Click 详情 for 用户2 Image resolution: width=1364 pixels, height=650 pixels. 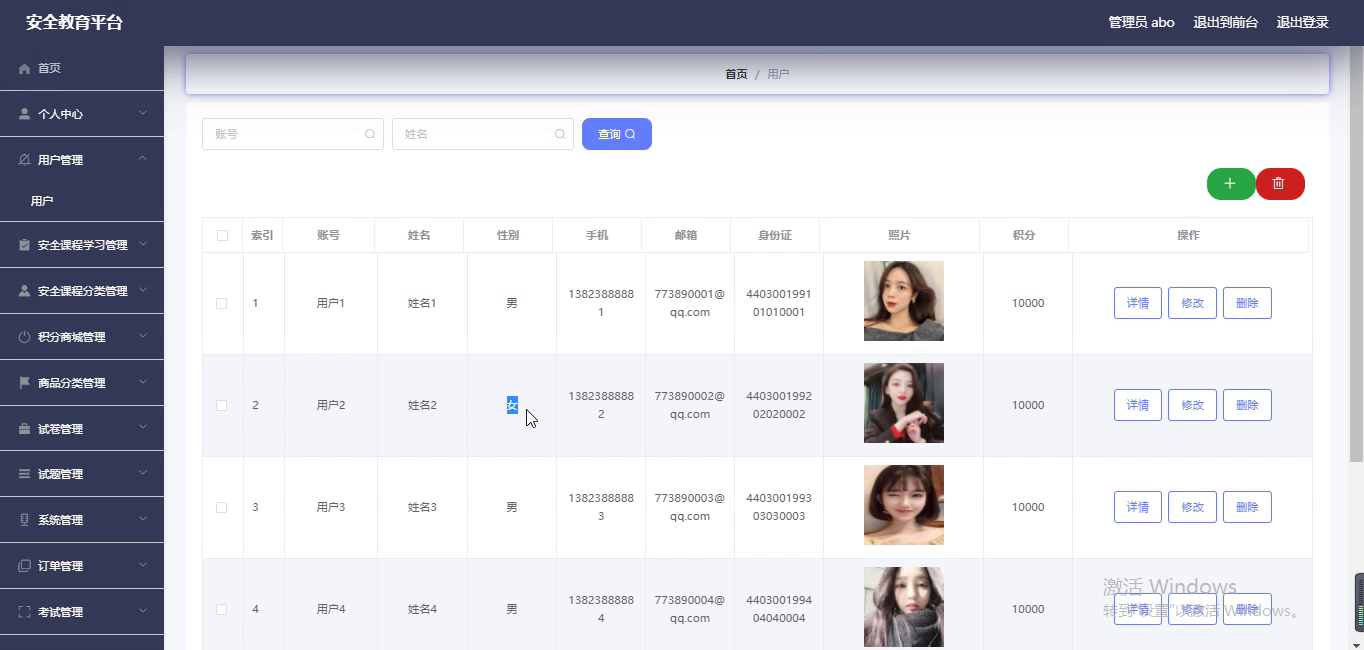click(x=1138, y=405)
